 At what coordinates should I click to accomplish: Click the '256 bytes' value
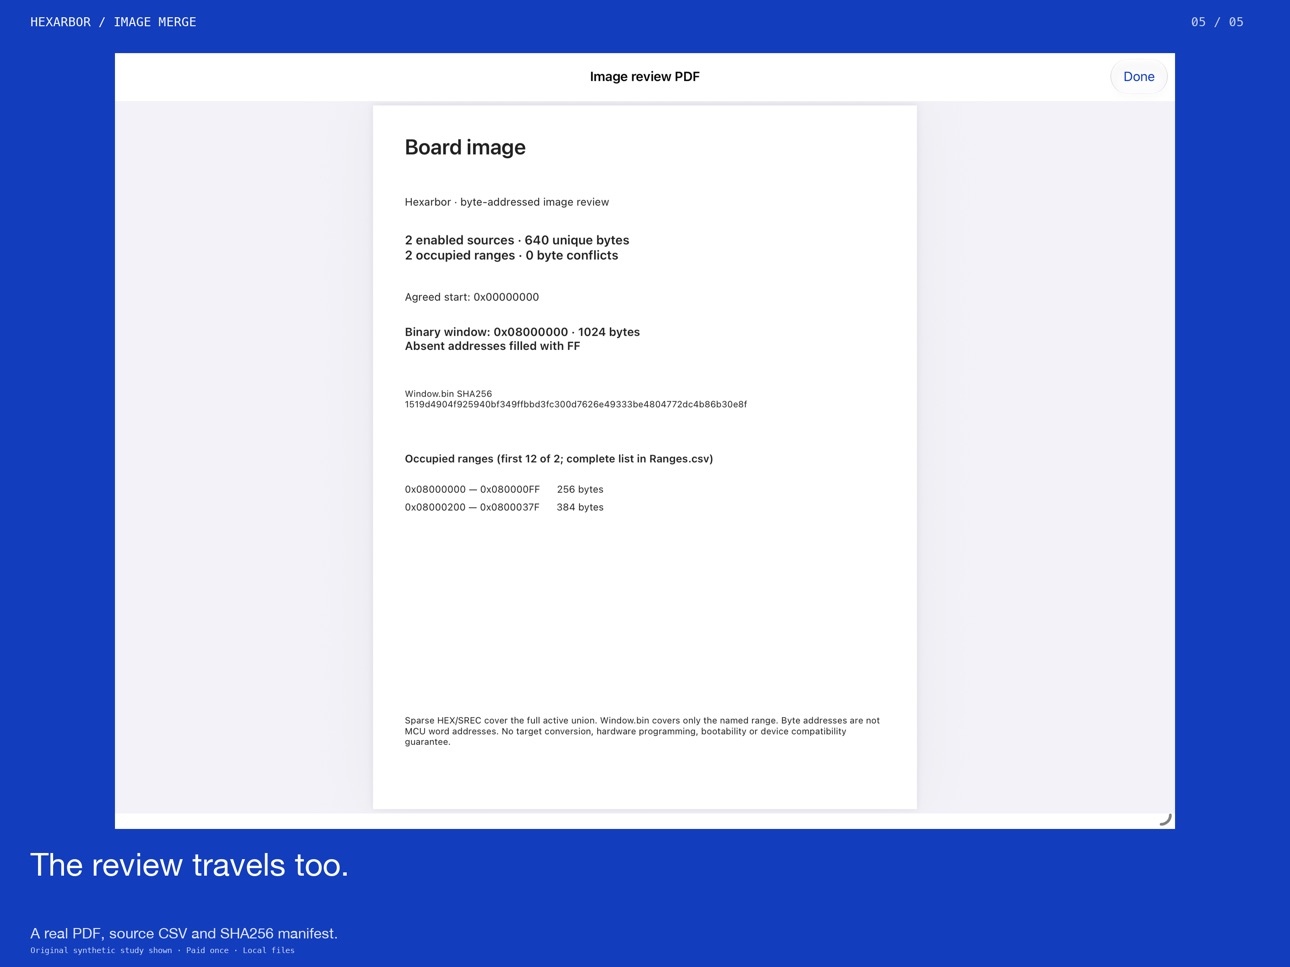[x=580, y=490]
